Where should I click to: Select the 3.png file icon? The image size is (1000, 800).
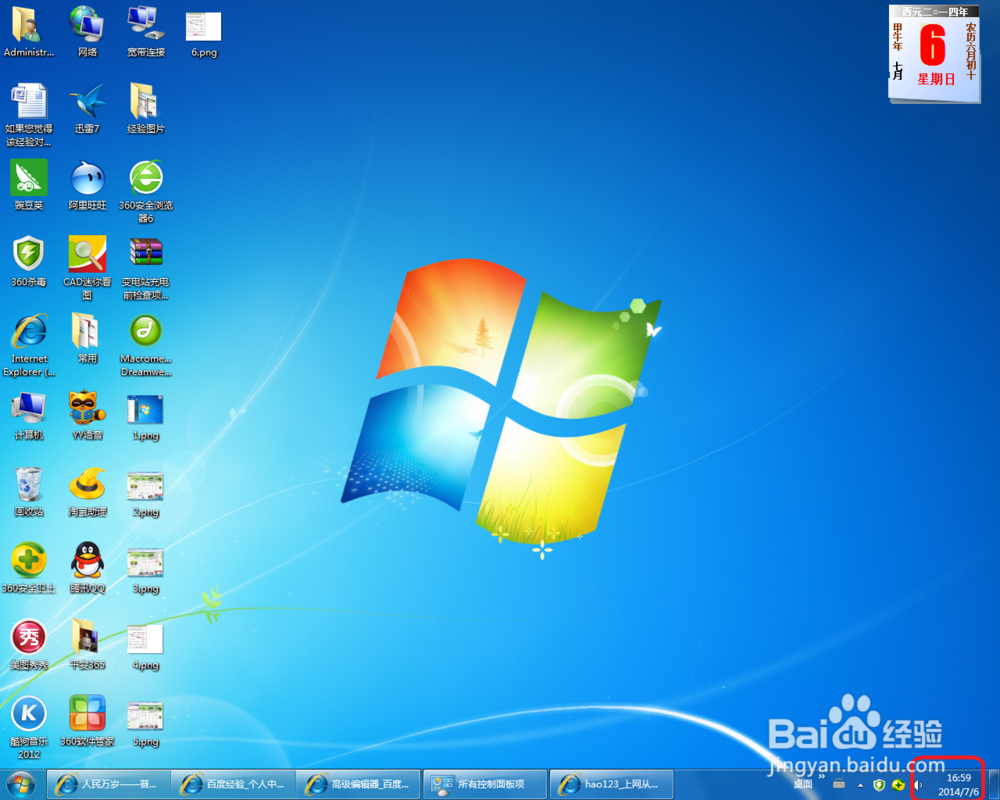pyautogui.click(x=146, y=571)
